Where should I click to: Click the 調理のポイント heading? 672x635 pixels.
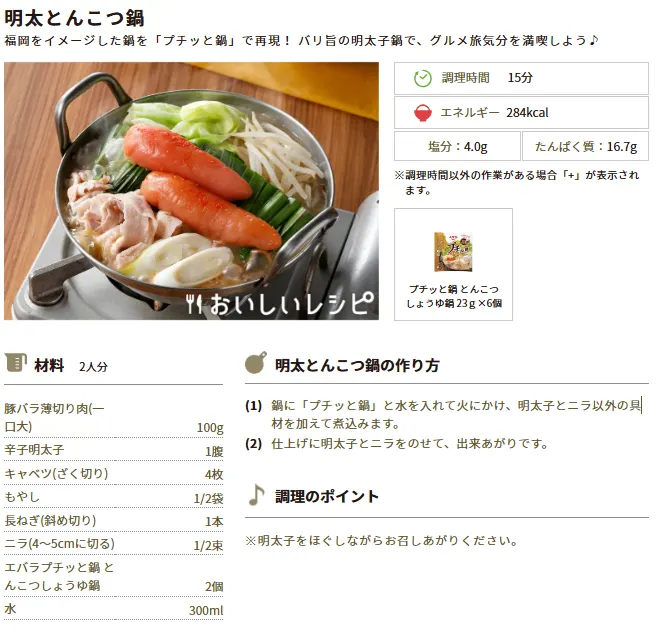tap(327, 496)
